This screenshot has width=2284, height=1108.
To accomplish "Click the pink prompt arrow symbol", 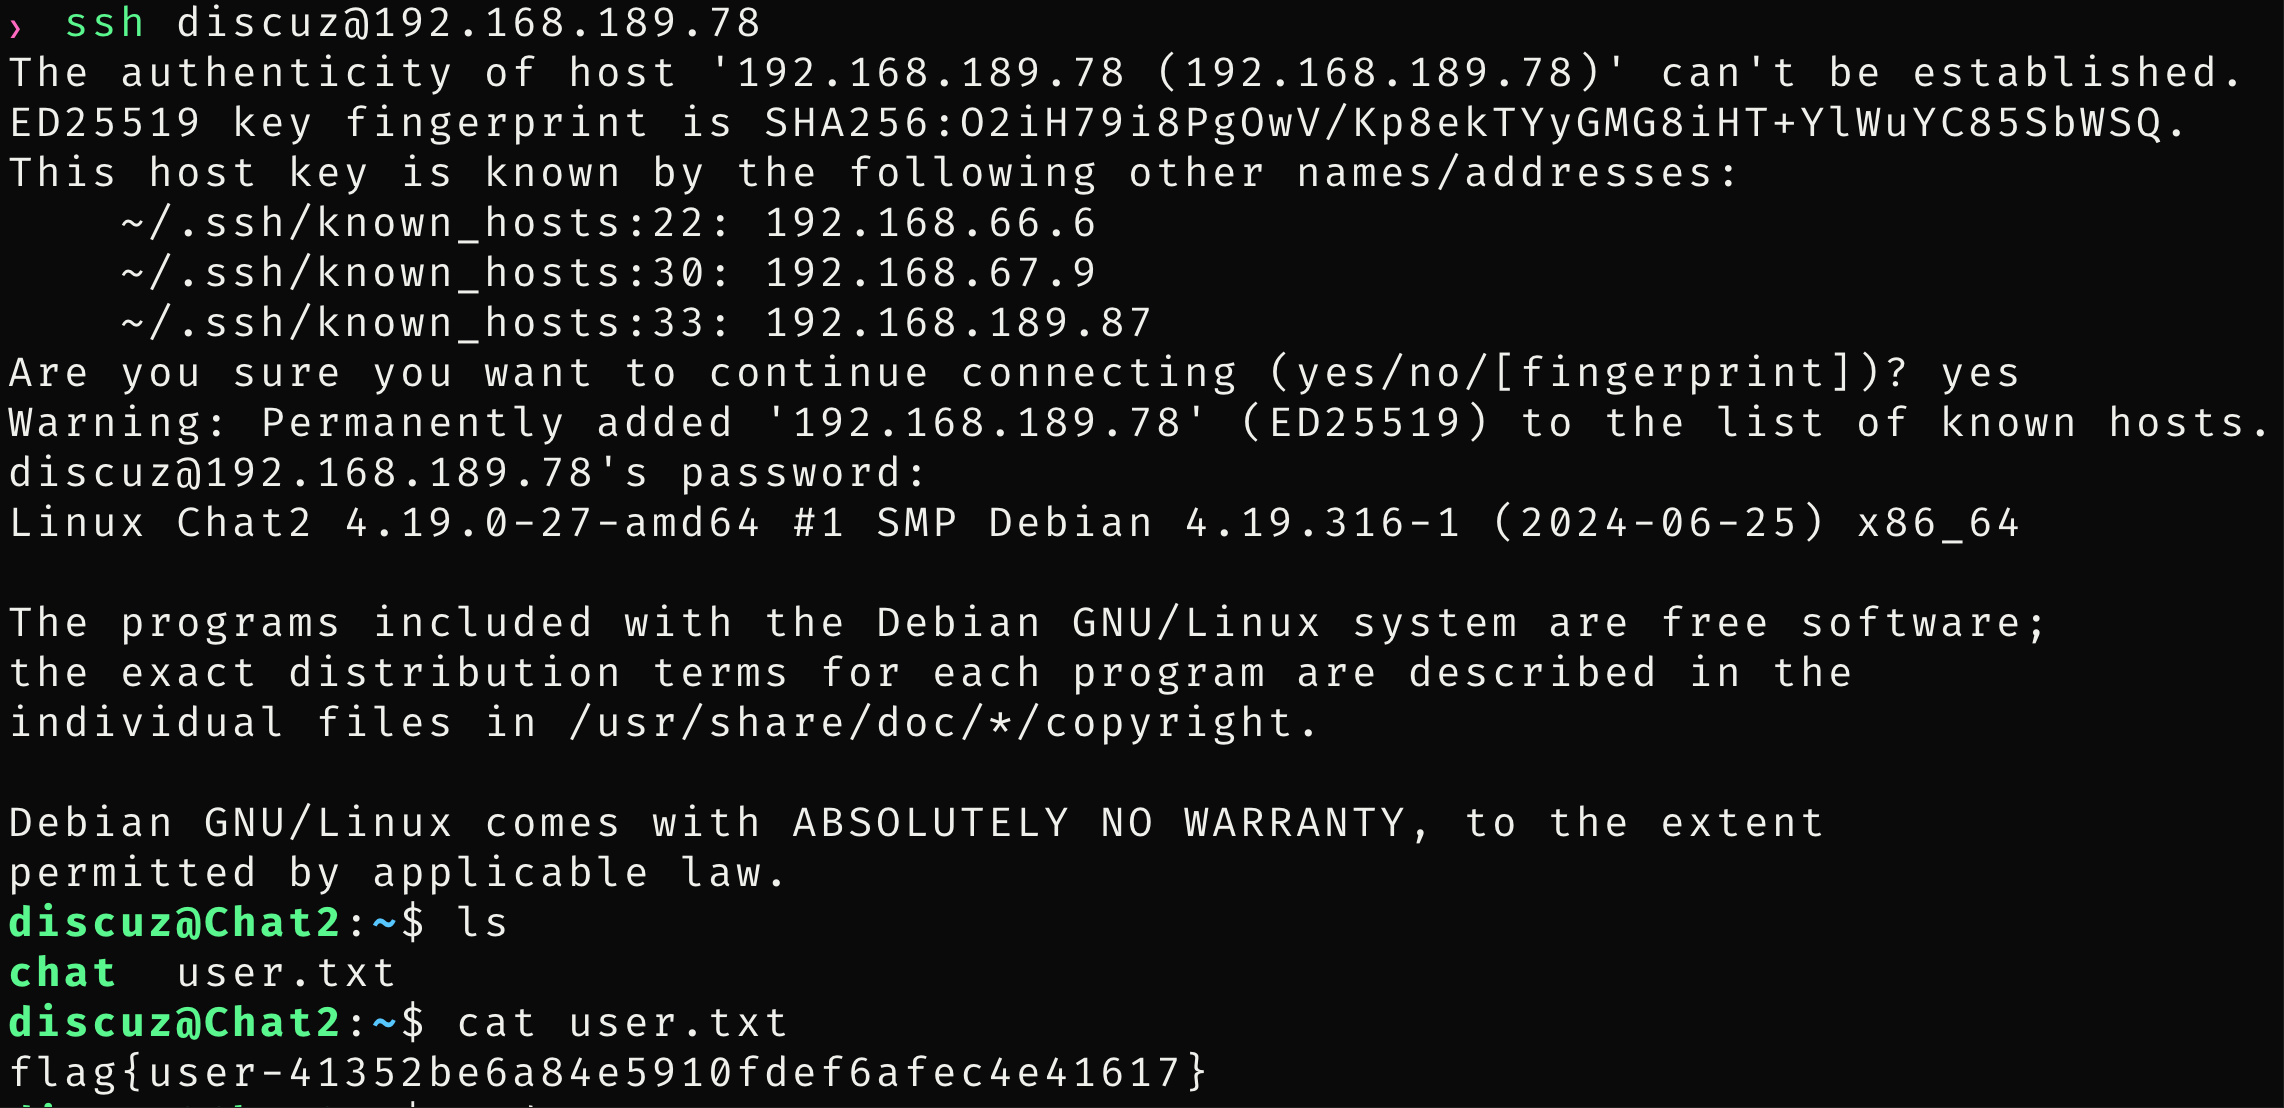I will 15,27.
